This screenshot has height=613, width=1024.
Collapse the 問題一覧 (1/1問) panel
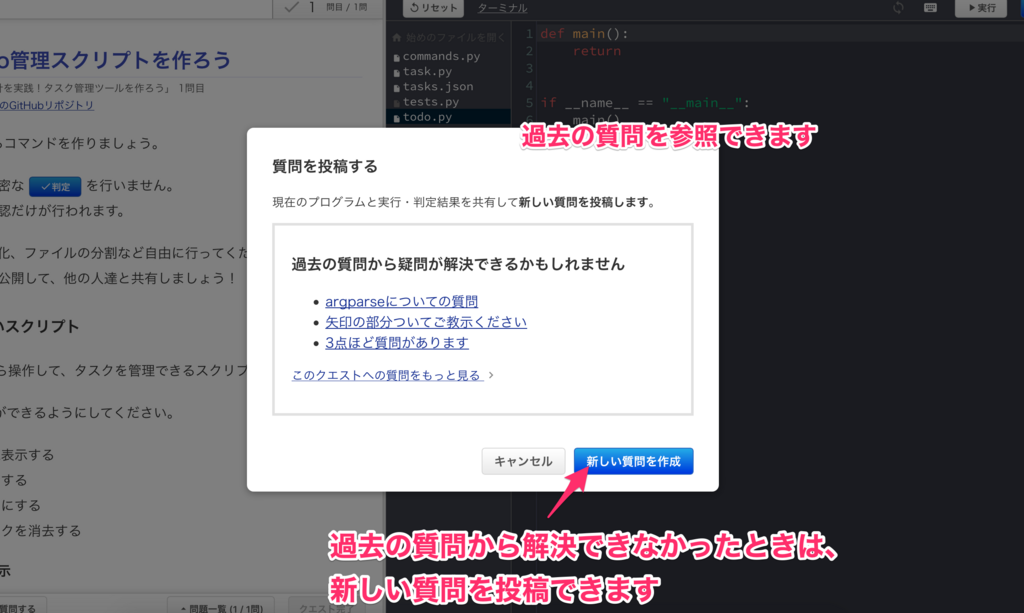point(220,608)
